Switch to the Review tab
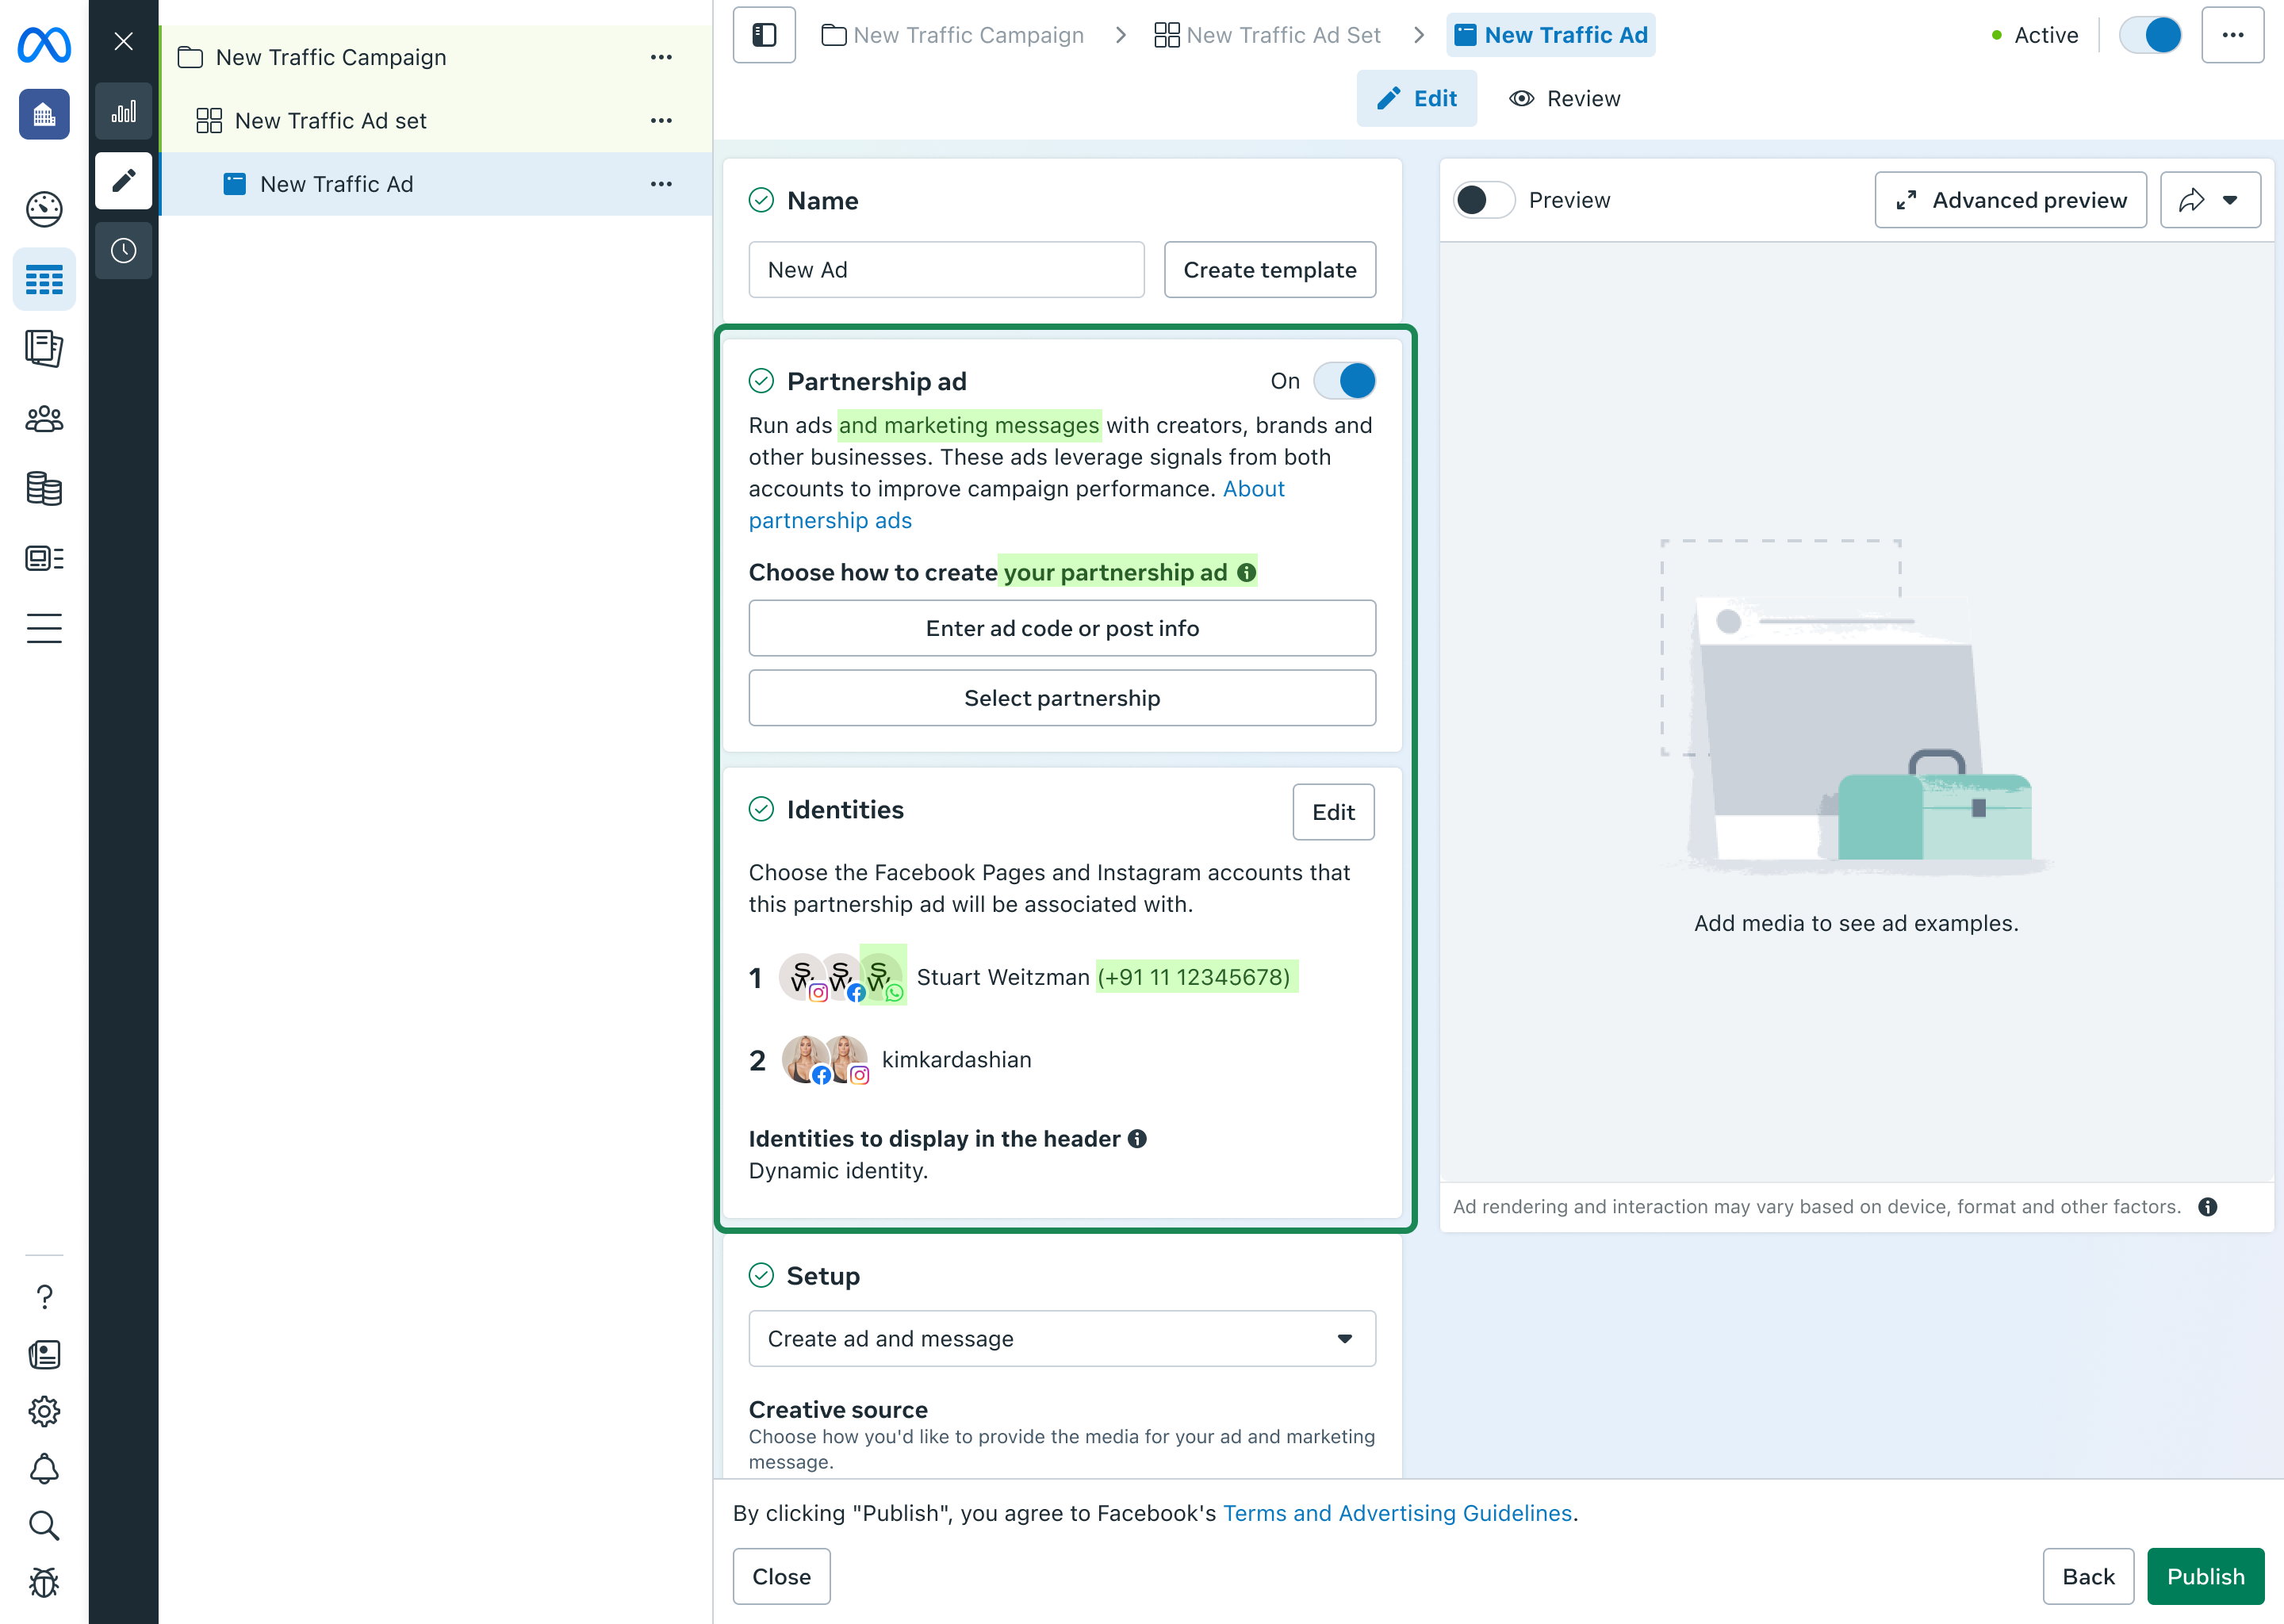Image resolution: width=2284 pixels, height=1624 pixels. pyautogui.click(x=1564, y=99)
